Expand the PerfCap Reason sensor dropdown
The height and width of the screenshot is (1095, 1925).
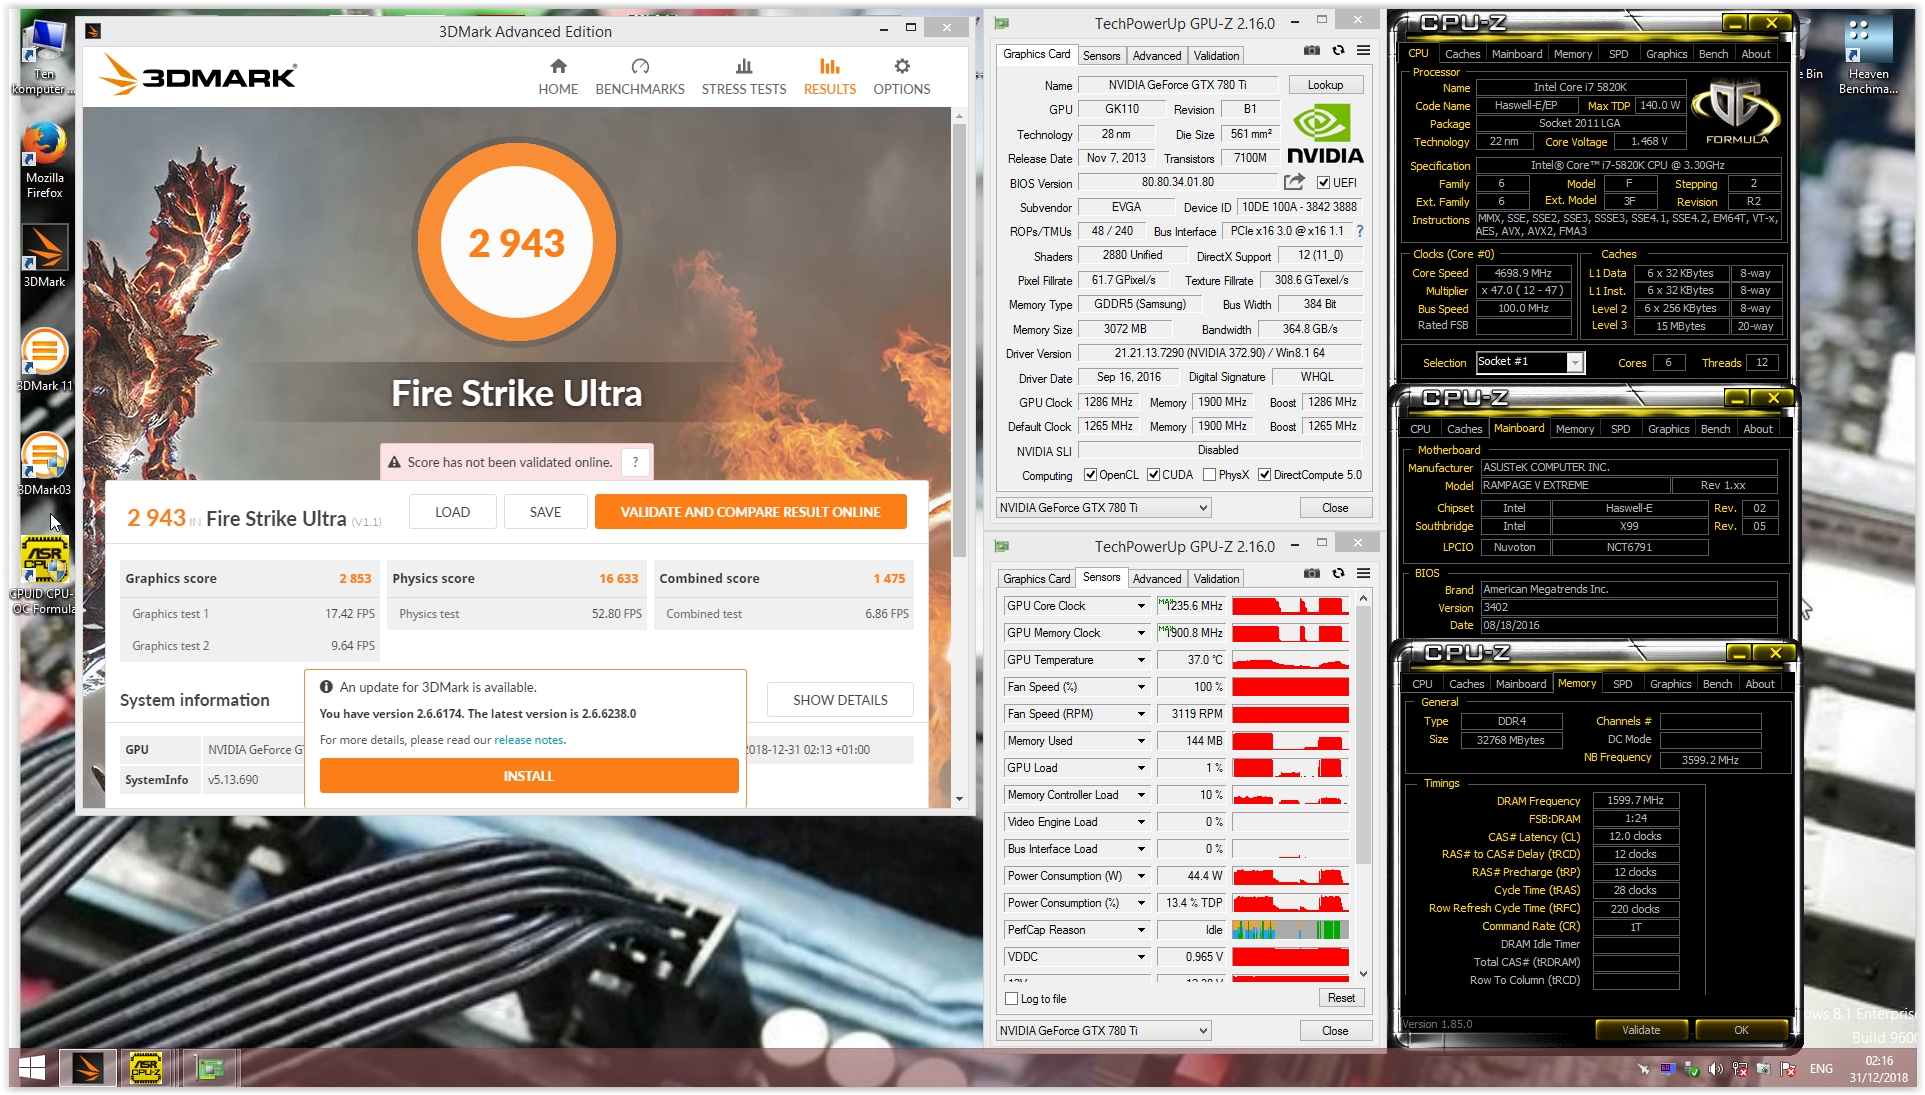1141,930
